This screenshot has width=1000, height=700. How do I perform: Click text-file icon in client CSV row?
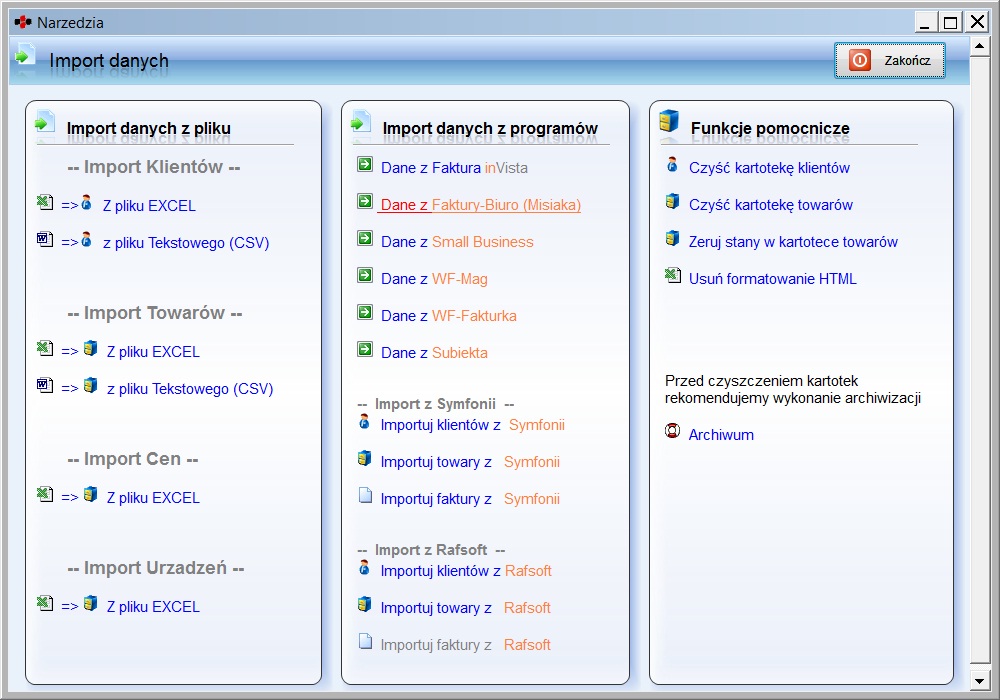pyautogui.click(x=45, y=240)
